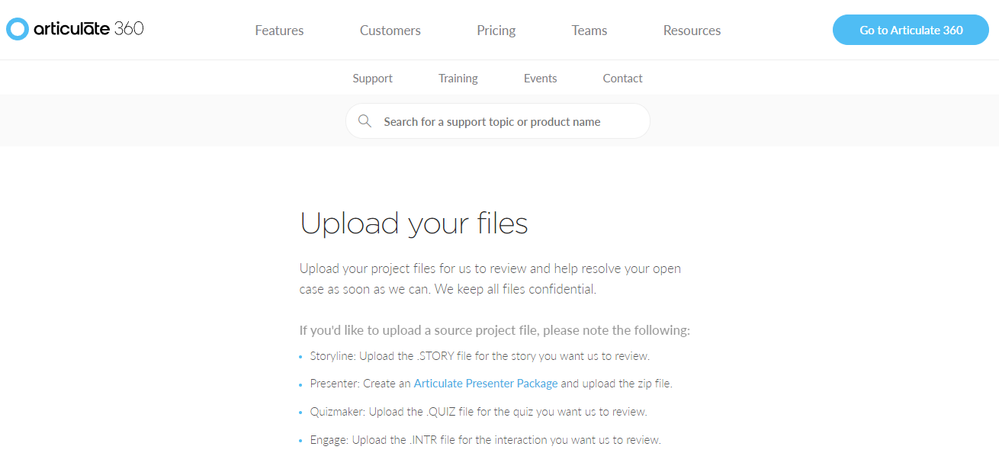This screenshot has width=999, height=453.
Task: Click the Upload your files heading
Action: (414, 223)
